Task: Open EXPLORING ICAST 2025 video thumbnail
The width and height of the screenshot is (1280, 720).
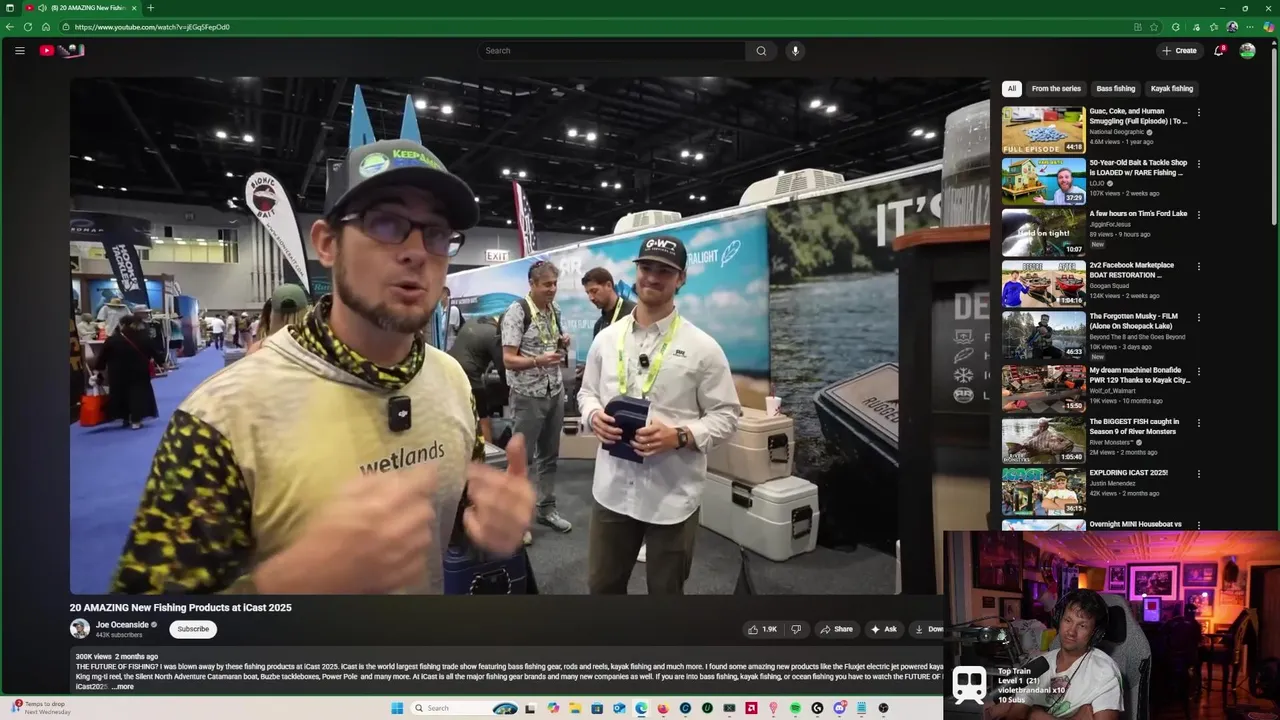Action: tap(1043, 491)
